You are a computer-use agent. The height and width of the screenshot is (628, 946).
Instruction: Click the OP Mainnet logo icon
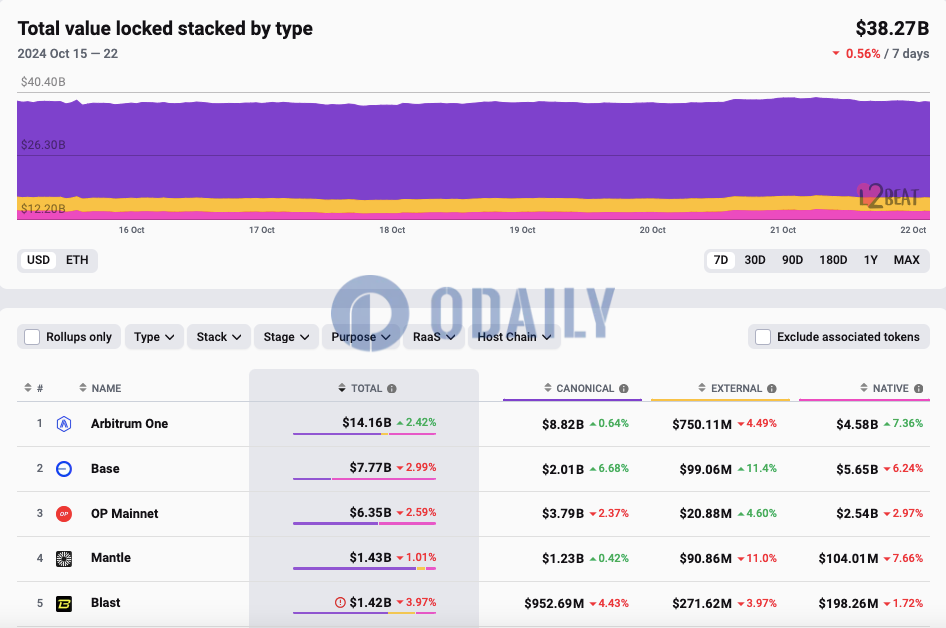(64, 514)
